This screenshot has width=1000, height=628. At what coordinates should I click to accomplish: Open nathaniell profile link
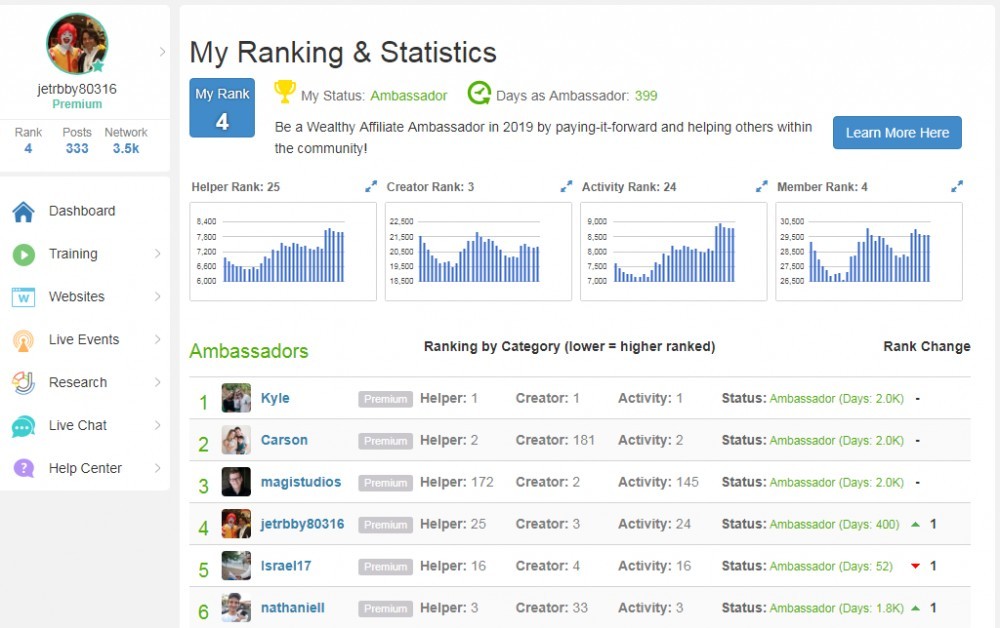click(293, 608)
